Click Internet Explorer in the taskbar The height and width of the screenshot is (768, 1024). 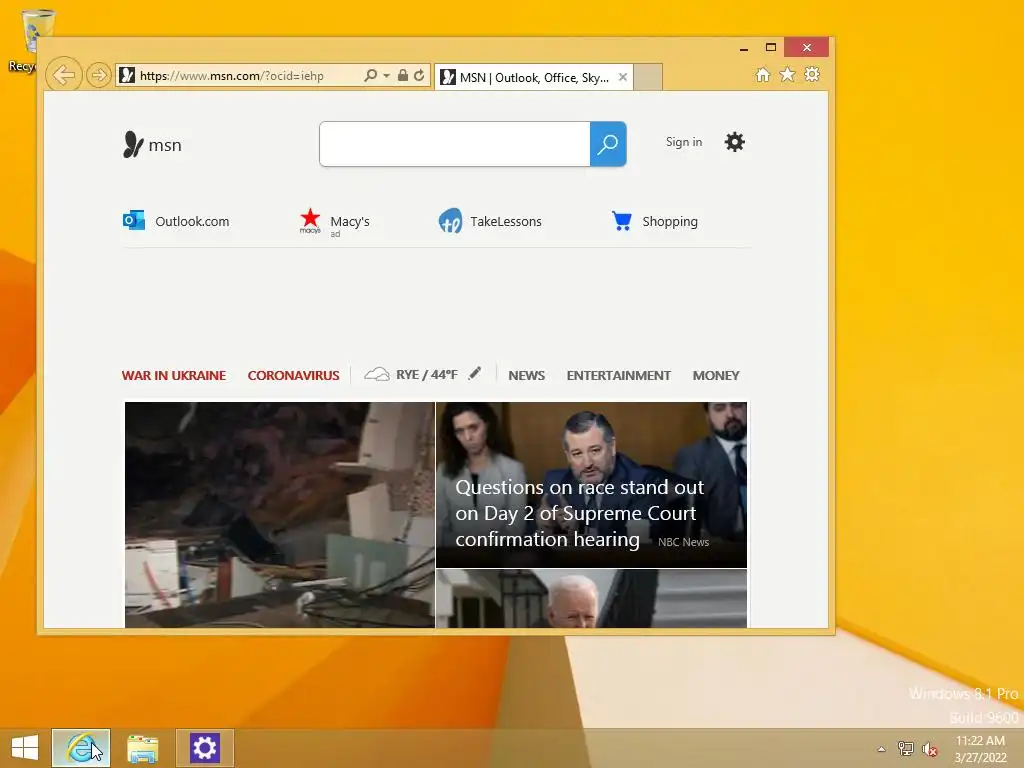pos(81,748)
